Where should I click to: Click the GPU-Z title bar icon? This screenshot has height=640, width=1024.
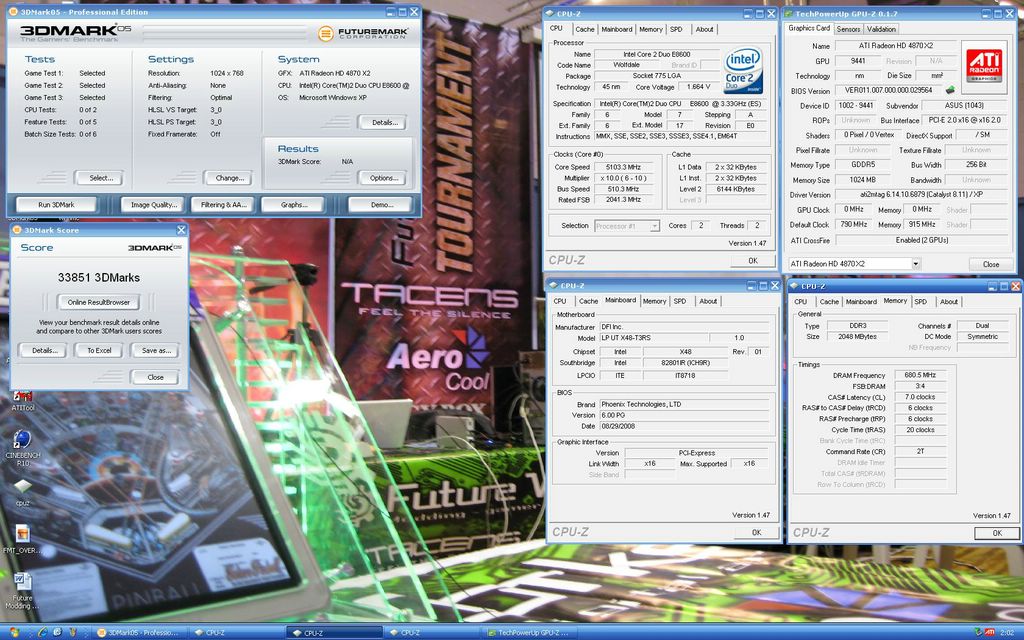[x=789, y=13]
